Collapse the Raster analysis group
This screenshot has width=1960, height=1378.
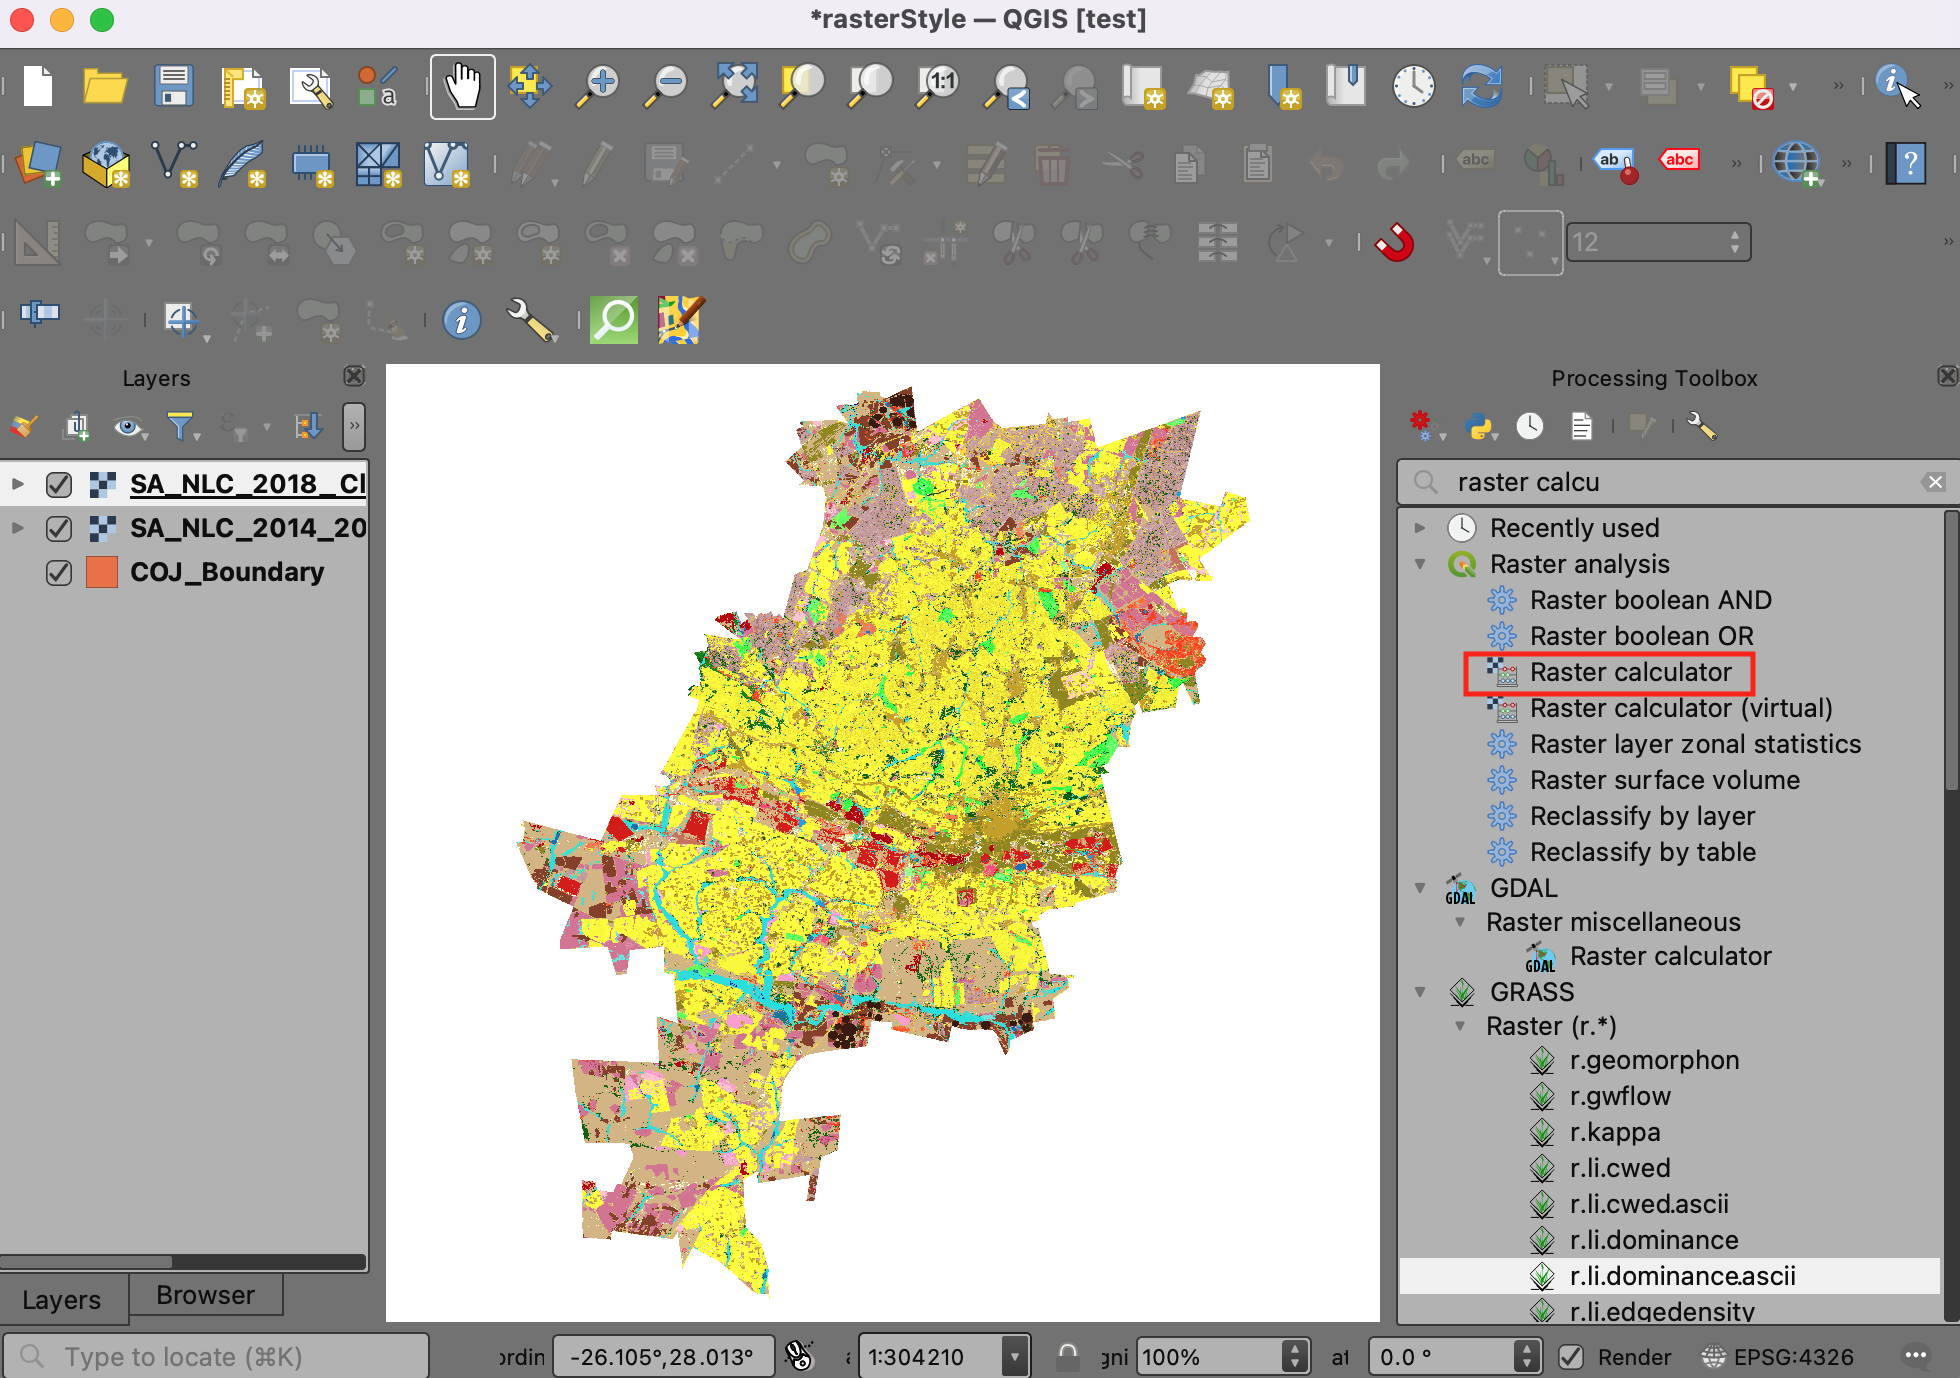pyautogui.click(x=1420, y=564)
